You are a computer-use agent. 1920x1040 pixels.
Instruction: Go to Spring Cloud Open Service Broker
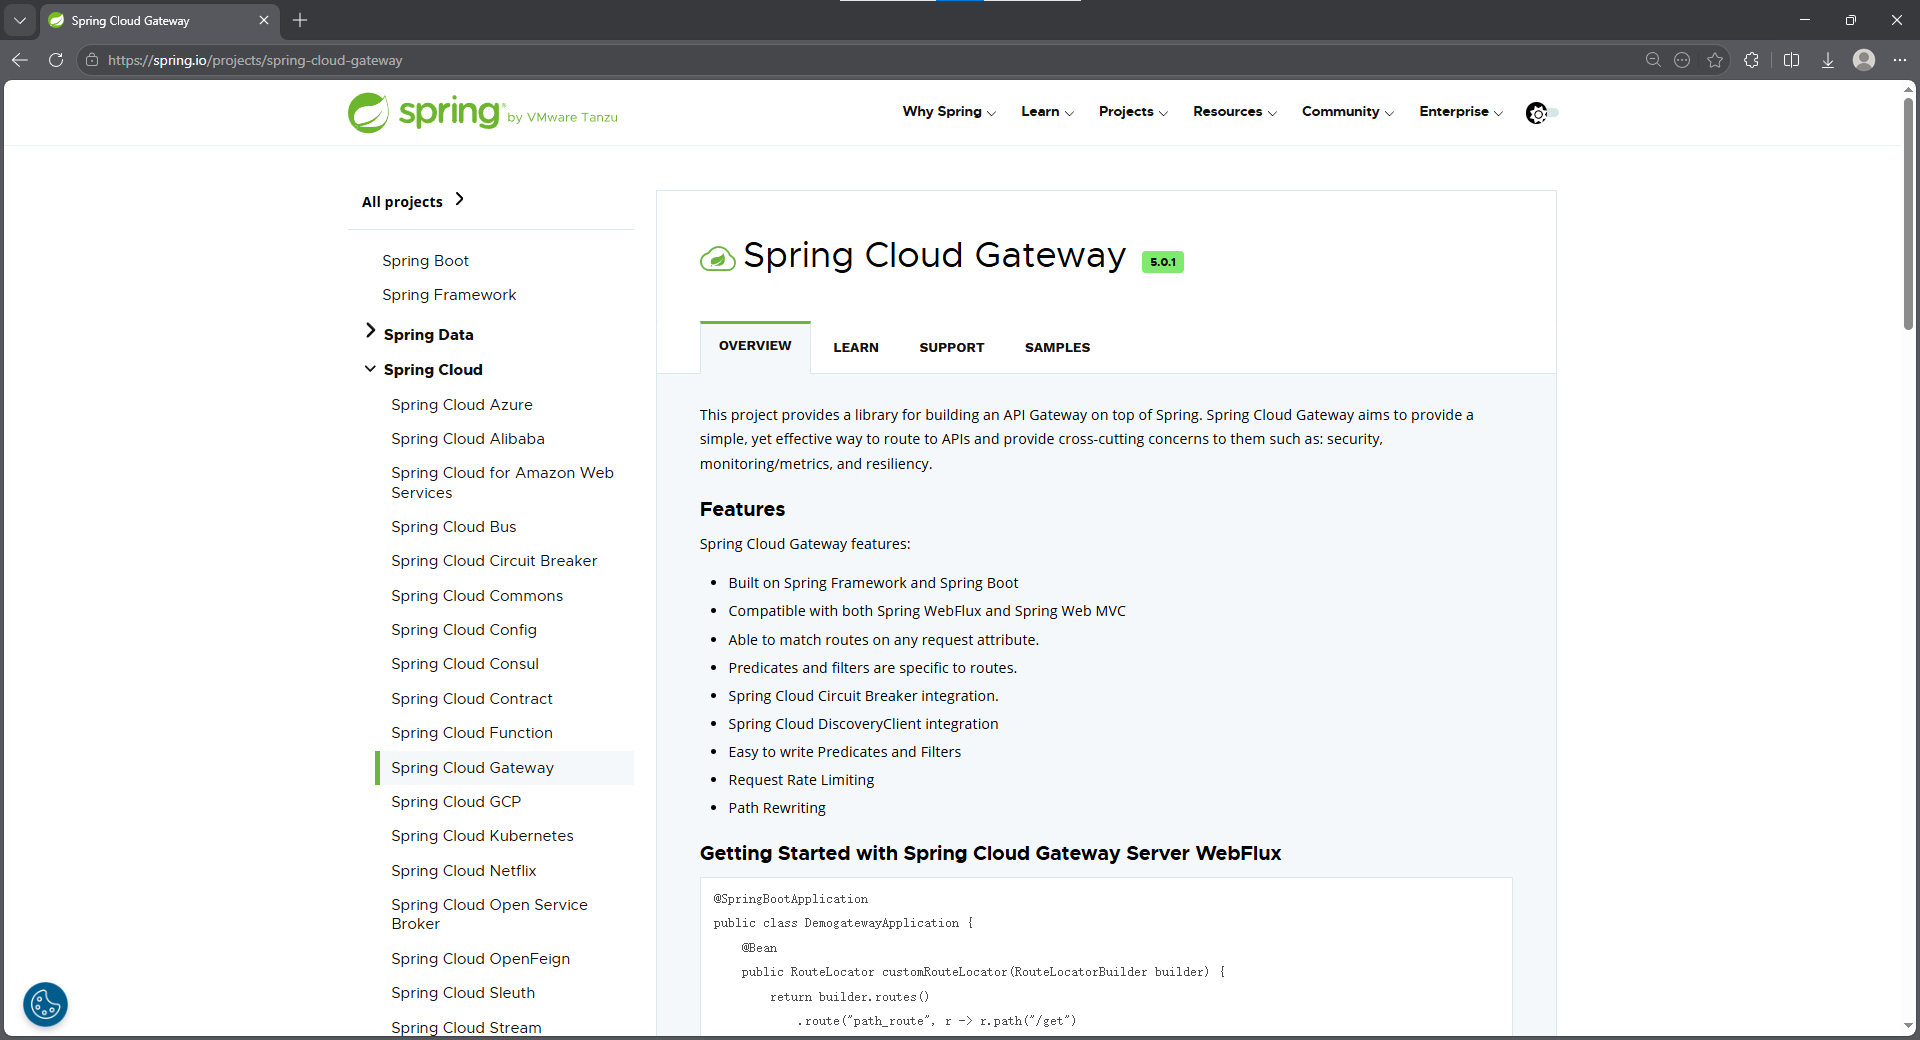tap(489, 914)
